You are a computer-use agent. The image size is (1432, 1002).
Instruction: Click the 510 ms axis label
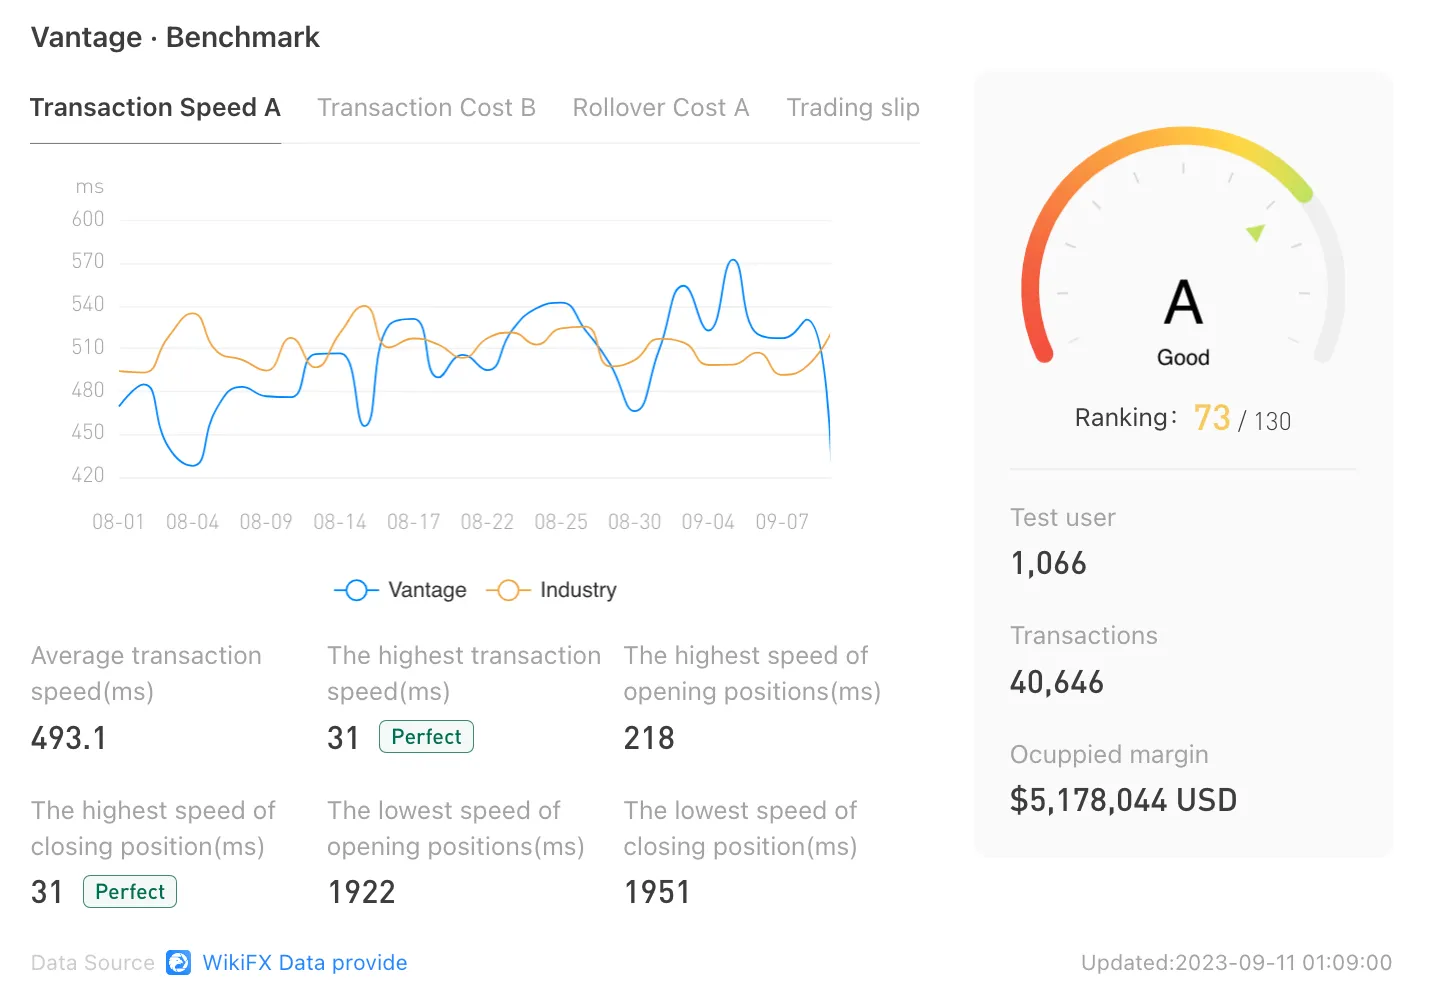88,347
